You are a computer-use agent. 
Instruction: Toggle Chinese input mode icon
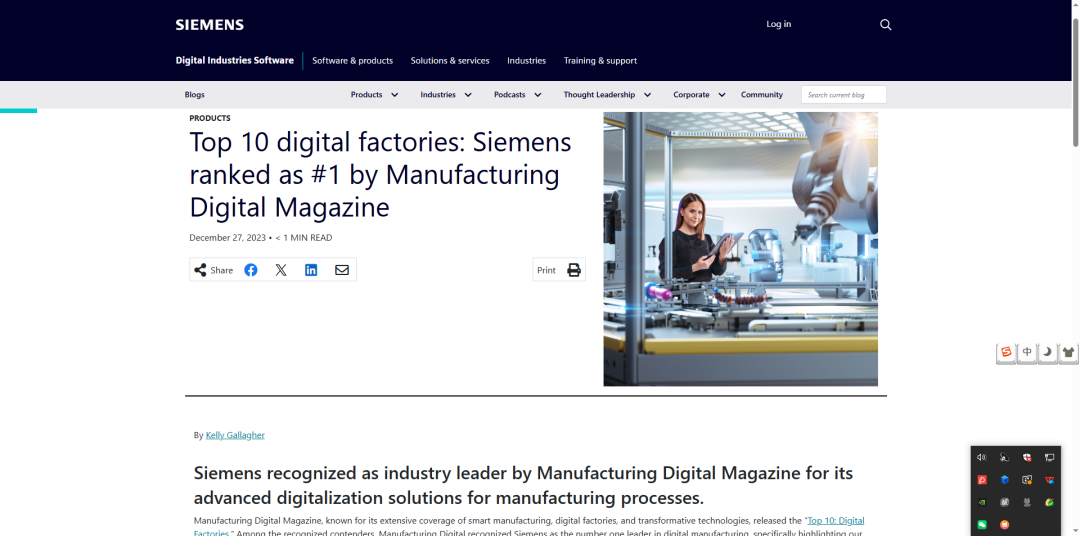tap(1027, 352)
